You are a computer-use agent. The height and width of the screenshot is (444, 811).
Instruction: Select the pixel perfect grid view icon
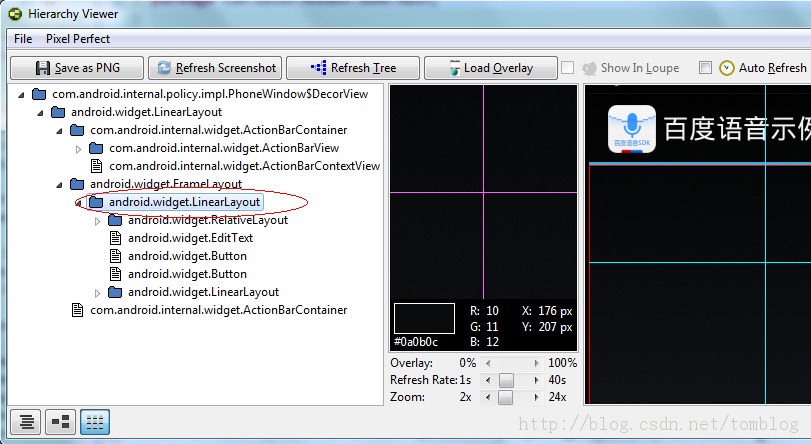(94, 422)
